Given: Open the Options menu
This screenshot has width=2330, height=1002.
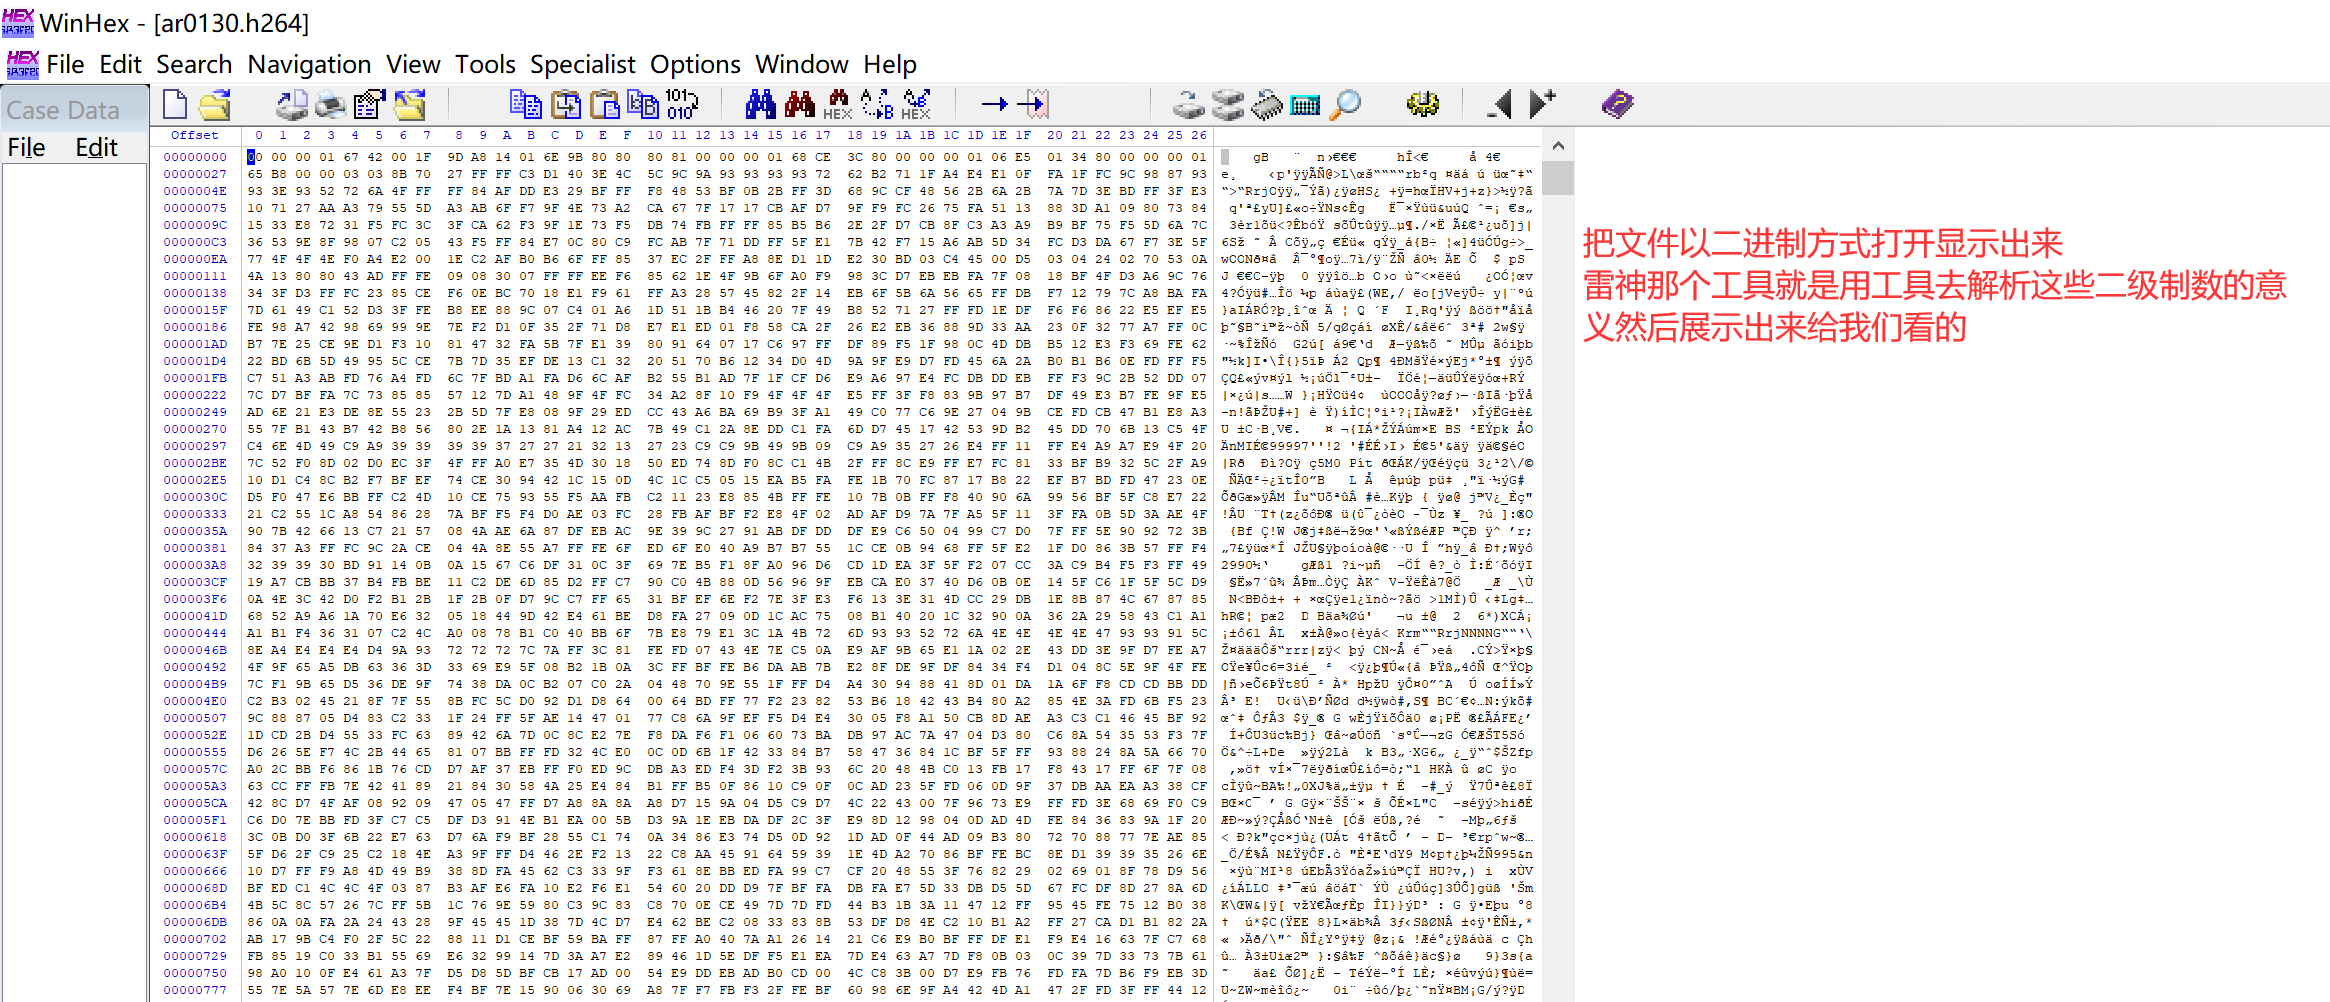Looking at the screenshot, I should point(695,65).
